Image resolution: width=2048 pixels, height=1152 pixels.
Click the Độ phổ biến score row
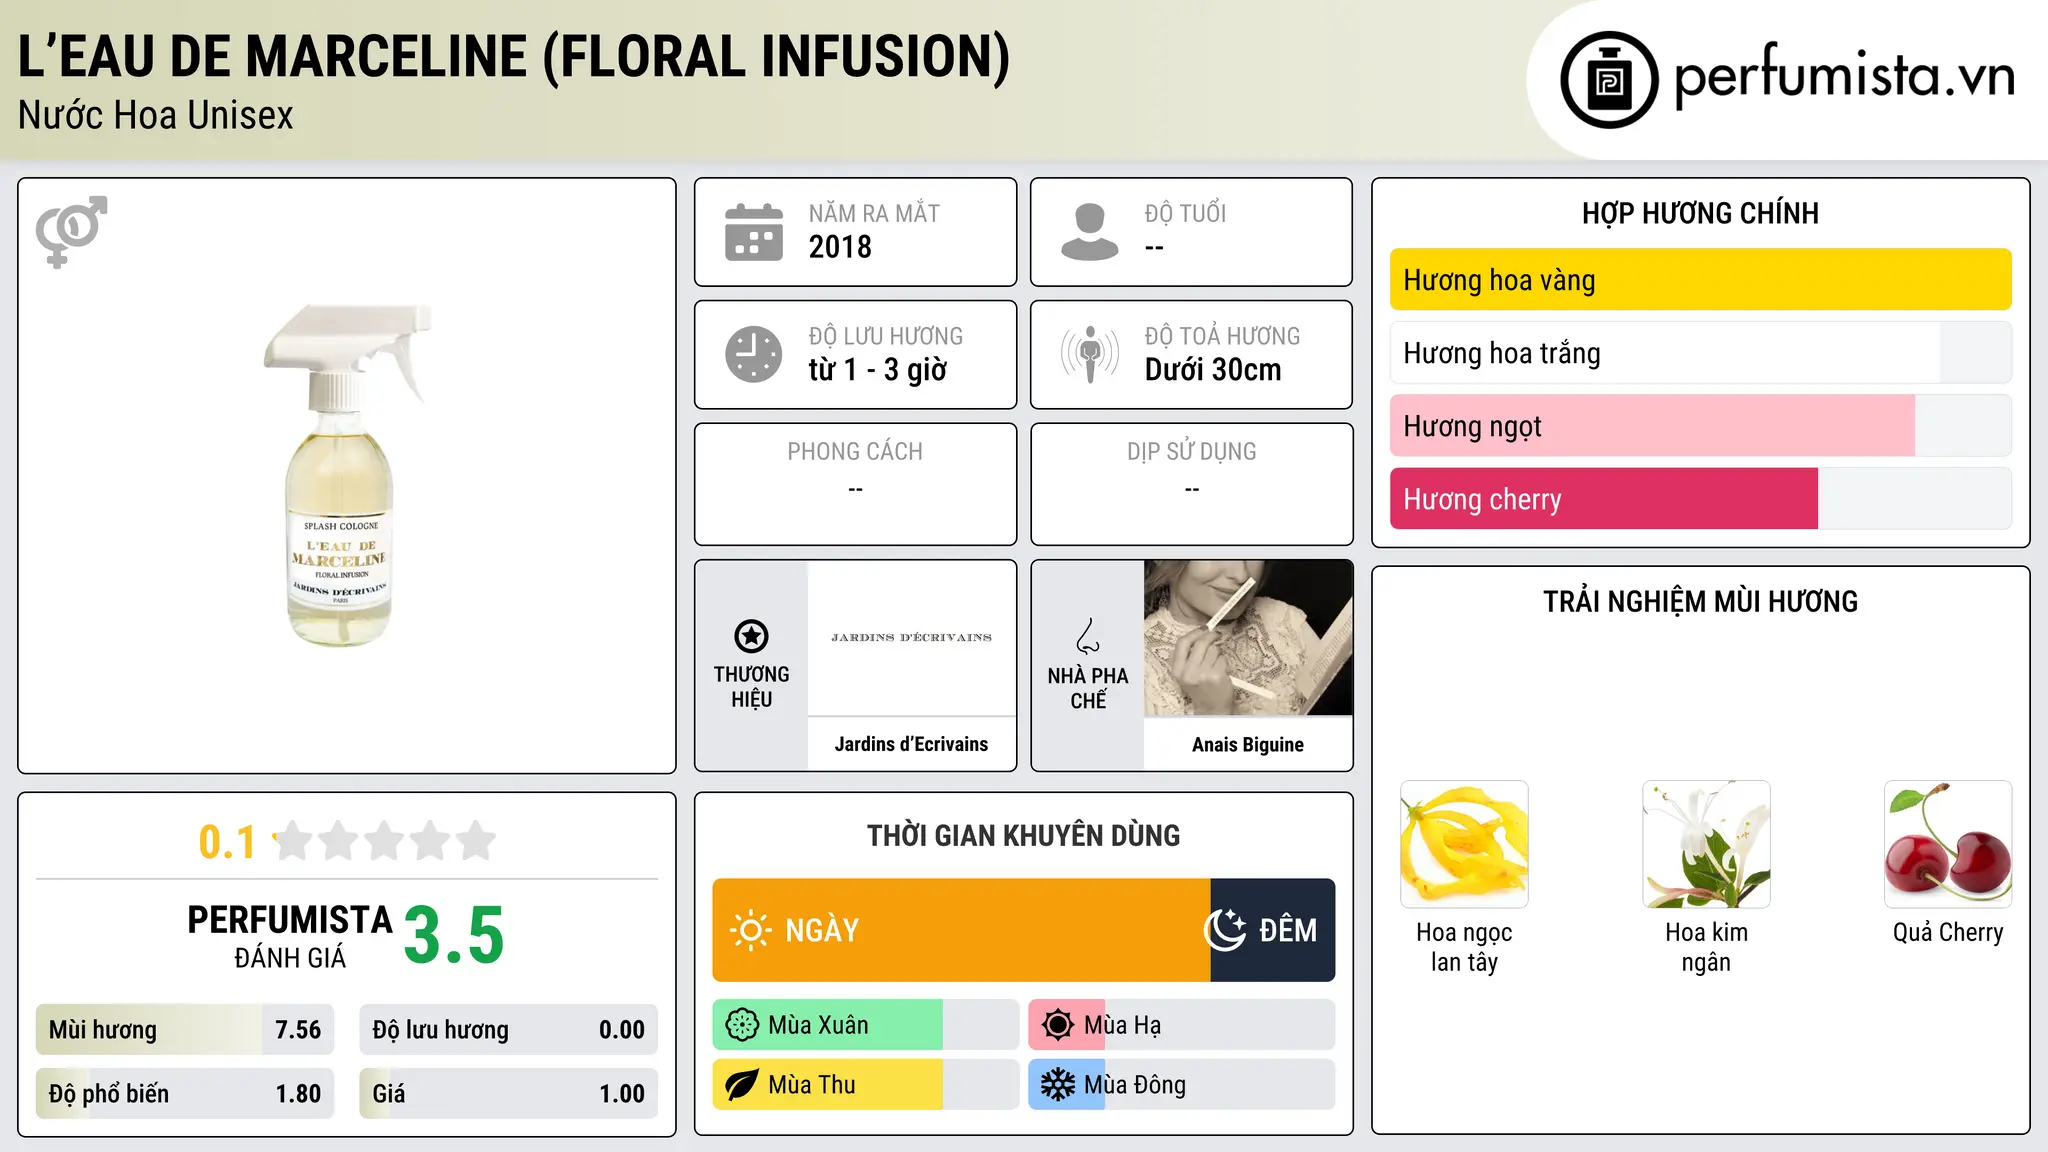(x=185, y=1094)
